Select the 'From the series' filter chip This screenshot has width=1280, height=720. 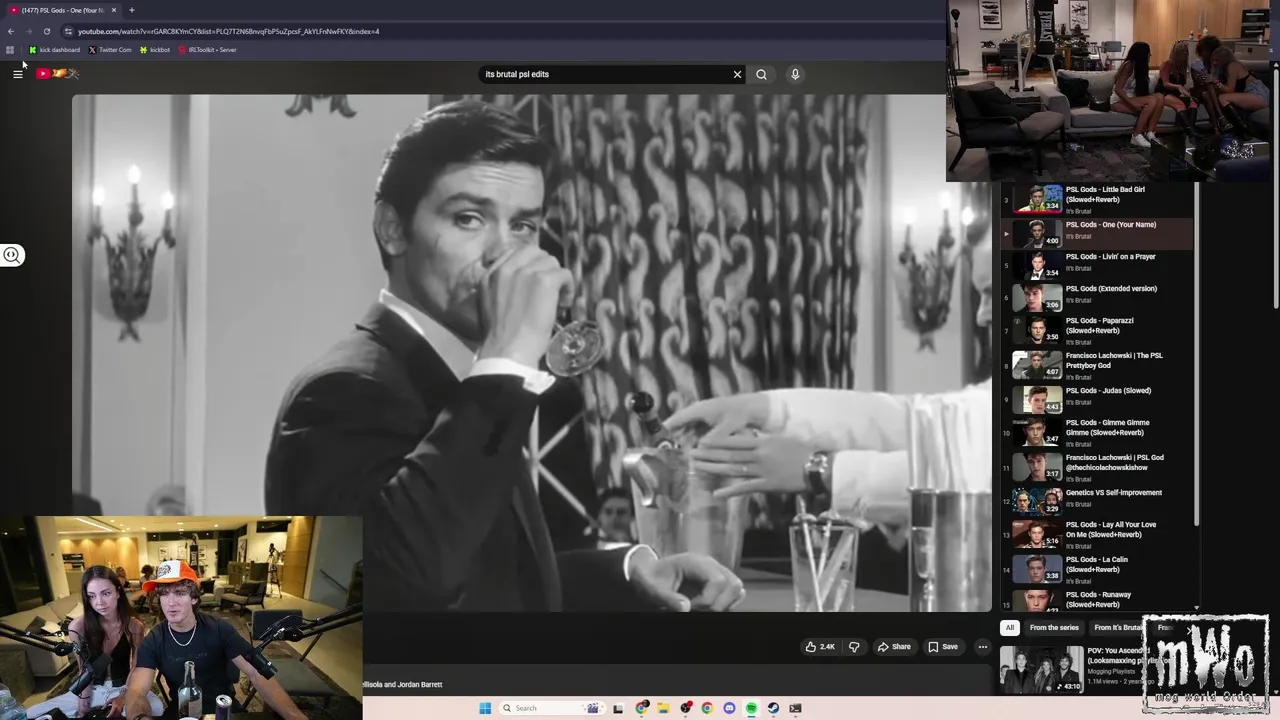(x=1054, y=628)
